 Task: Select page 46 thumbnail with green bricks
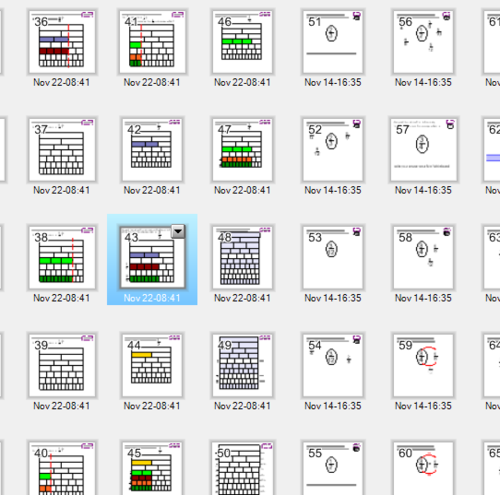point(242,42)
